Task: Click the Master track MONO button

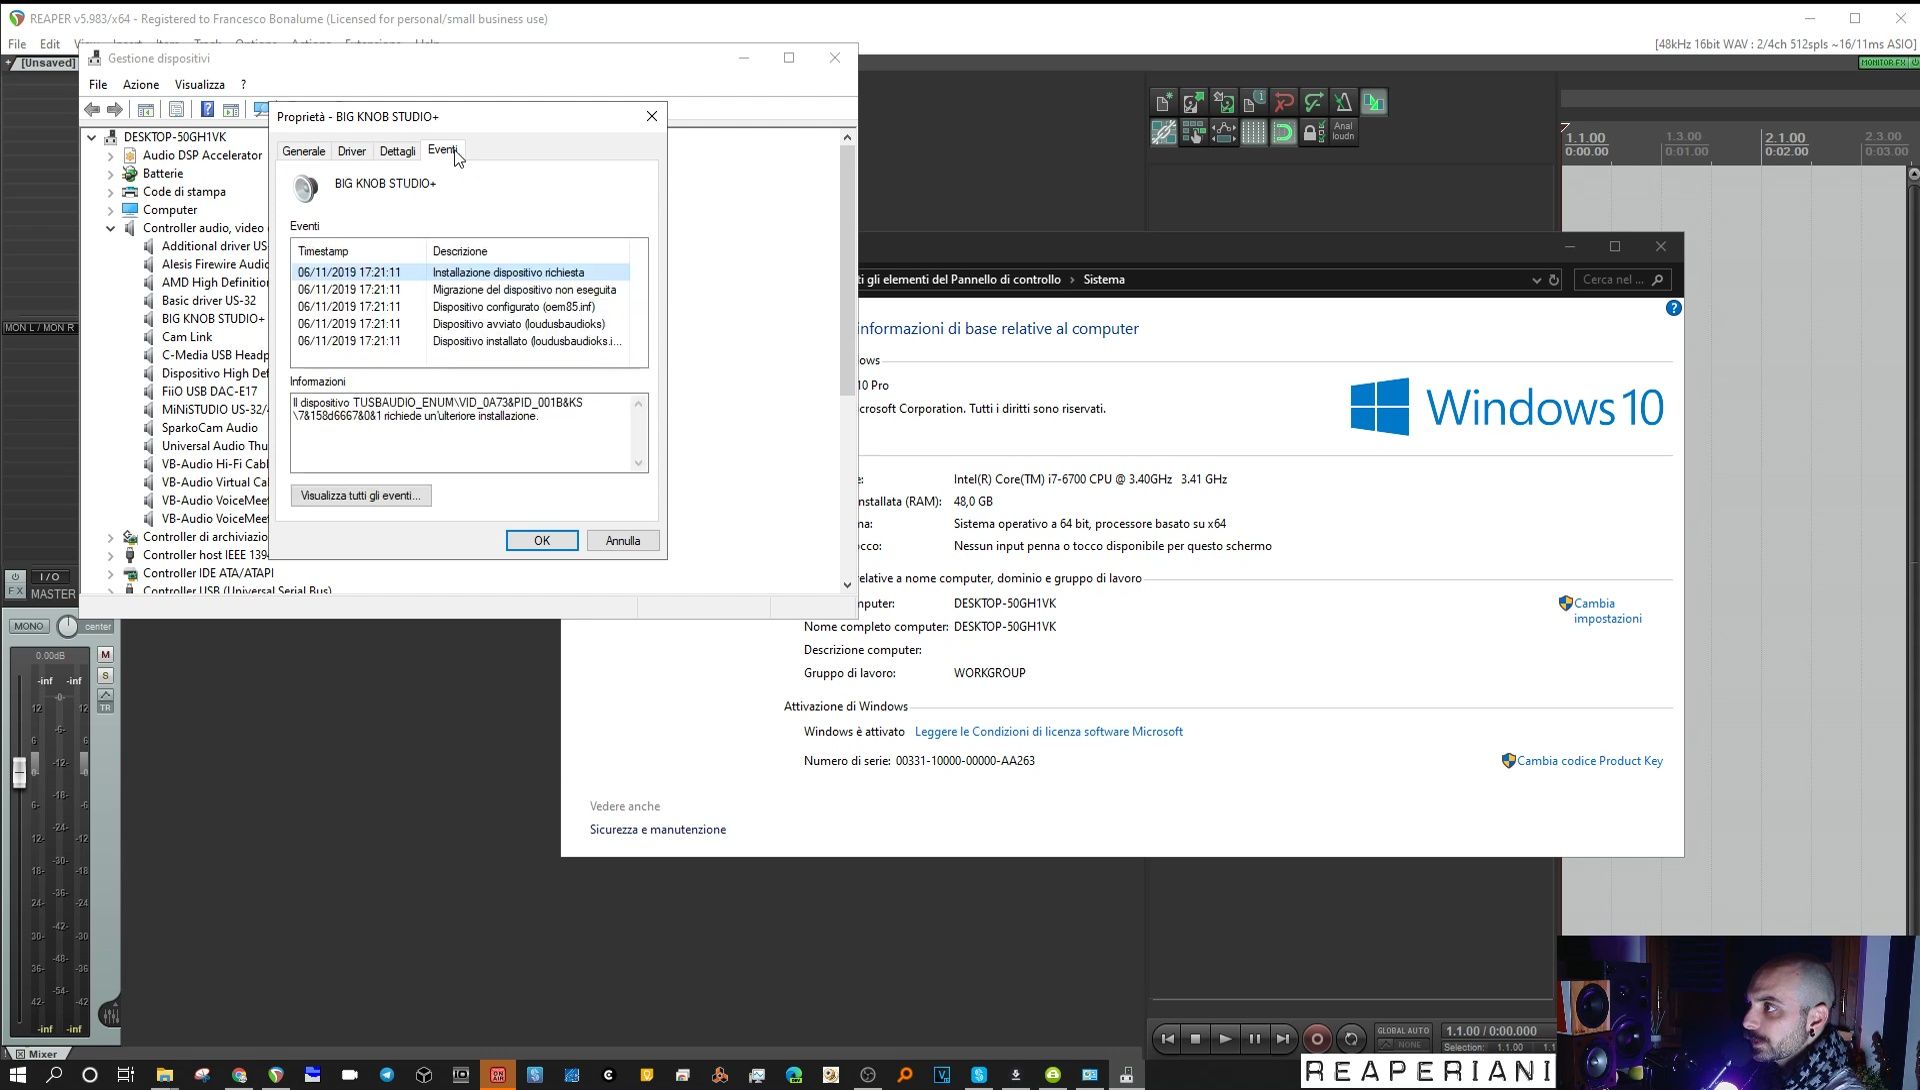Action: 28,627
